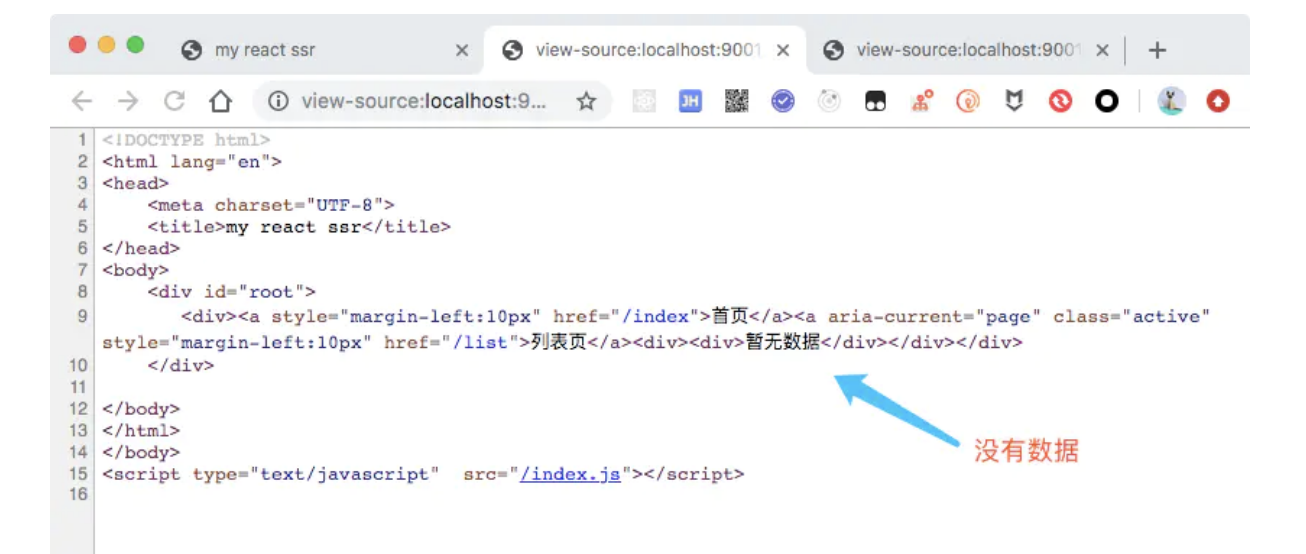Open a new tab with plus button
The height and width of the screenshot is (554, 1306).
(1157, 50)
